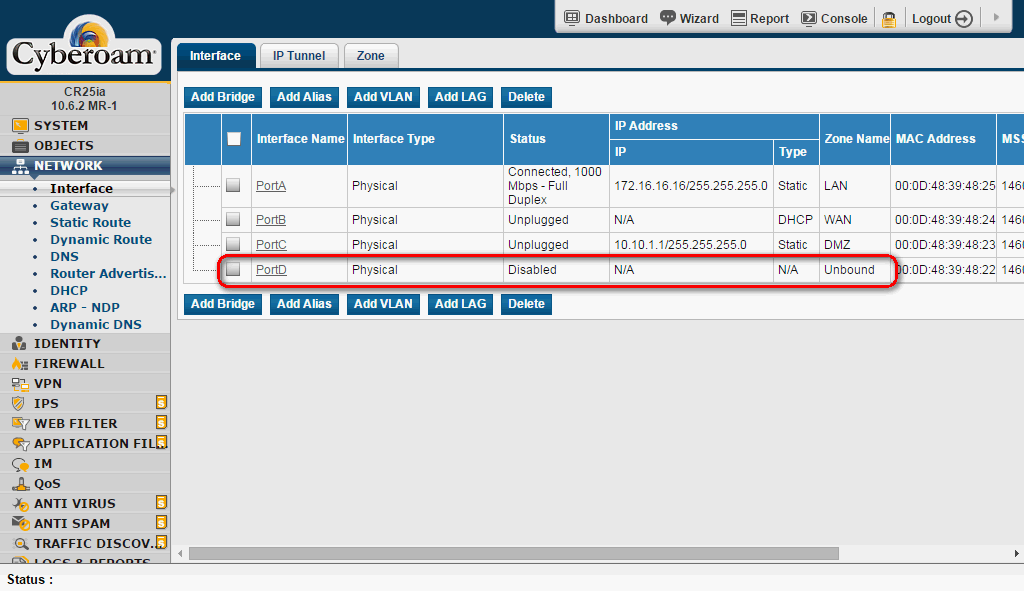Toggle the select-all checkbox in table header
The height and width of the screenshot is (591, 1024).
pyautogui.click(x=234, y=139)
